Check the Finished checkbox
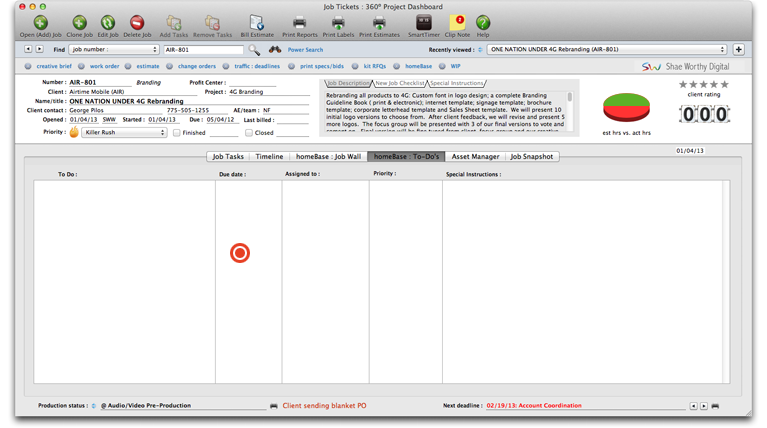This screenshot has width=767, height=428. click(177, 132)
